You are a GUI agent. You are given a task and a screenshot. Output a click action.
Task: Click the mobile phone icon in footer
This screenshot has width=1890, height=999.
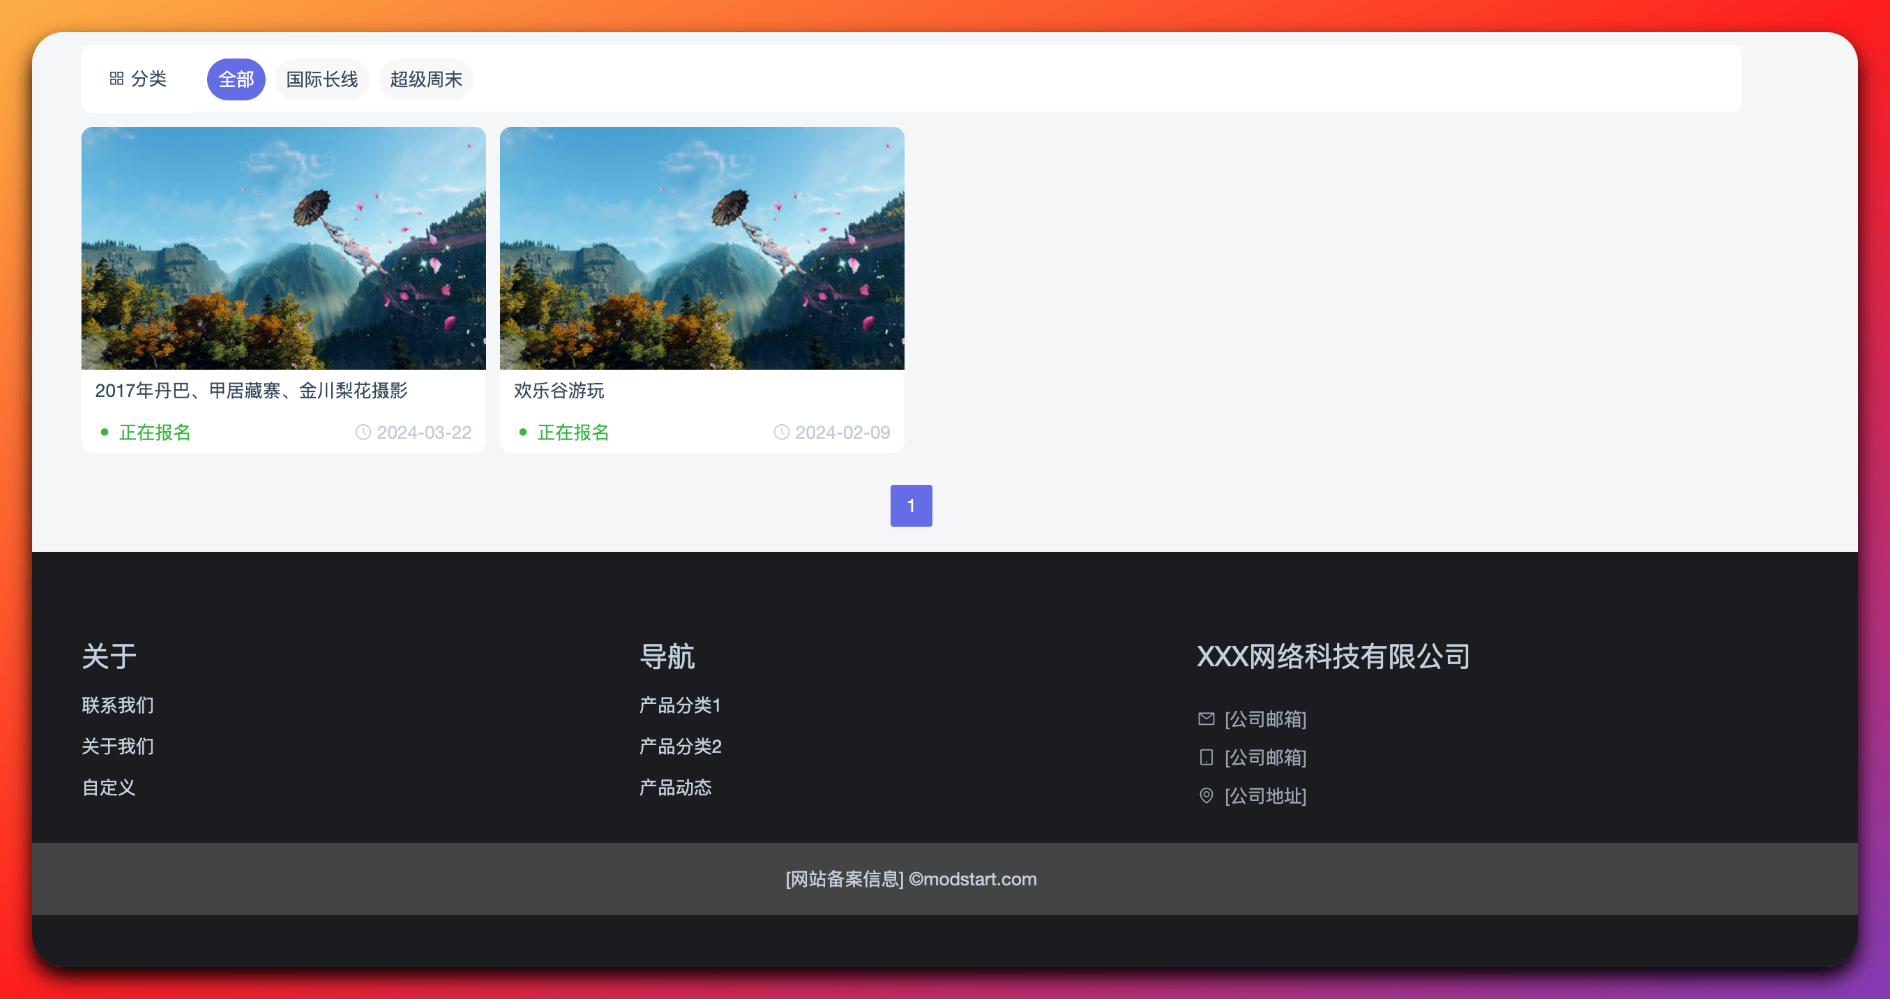1206,757
